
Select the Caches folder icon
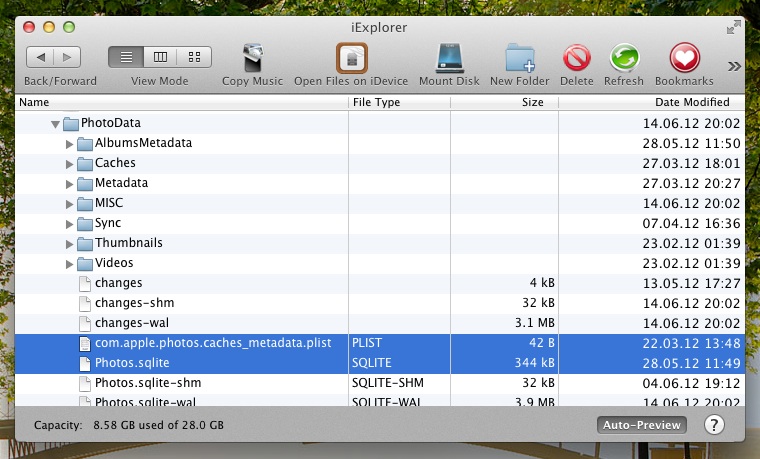[85, 163]
